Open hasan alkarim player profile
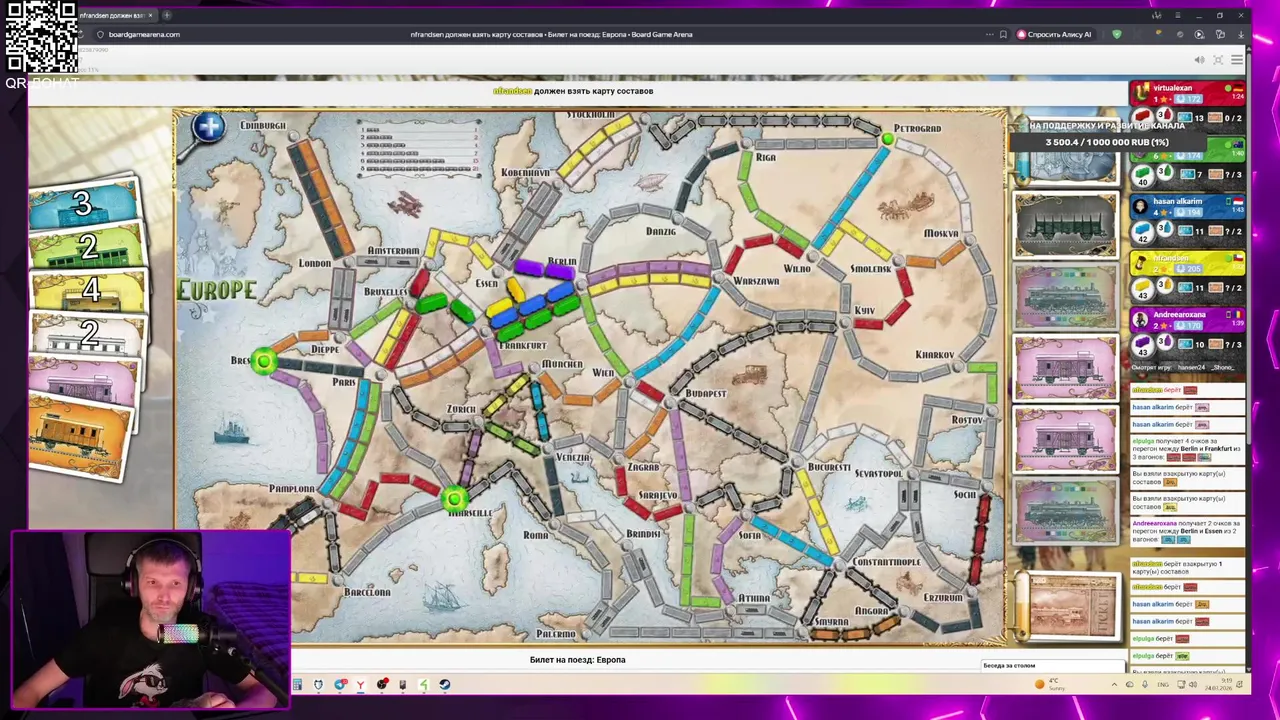 pyautogui.click(x=1177, y=201)
